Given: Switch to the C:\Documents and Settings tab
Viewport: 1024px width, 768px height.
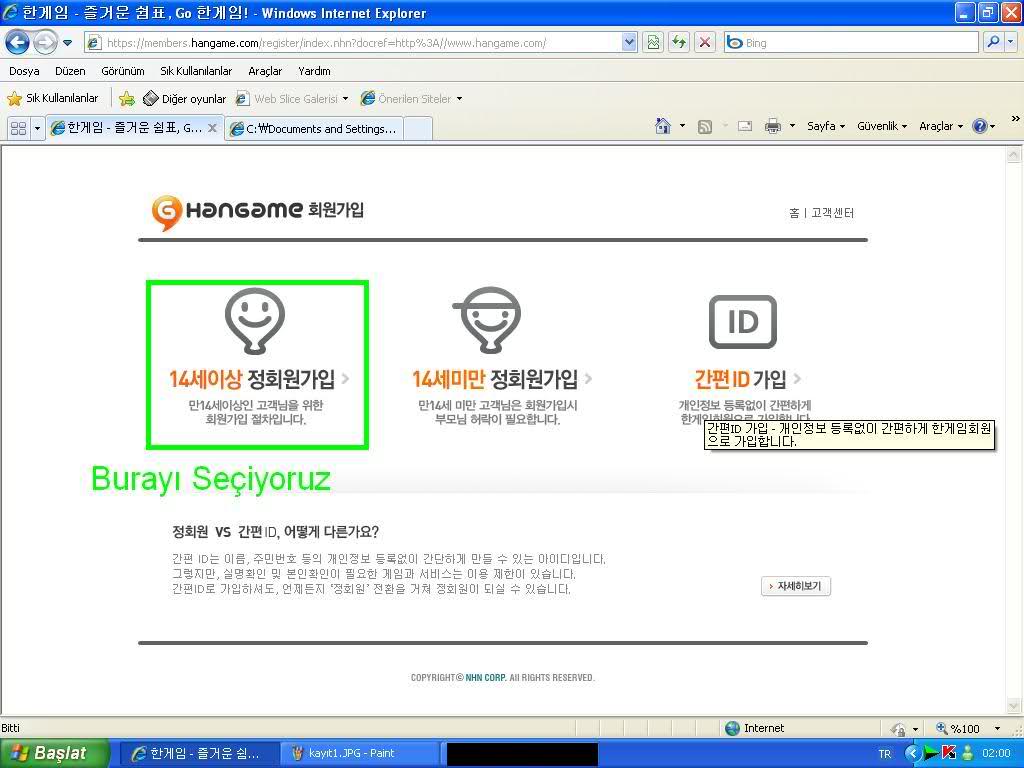Looking at the screenshot, I should pyautogui.click(x=313, y=129).
